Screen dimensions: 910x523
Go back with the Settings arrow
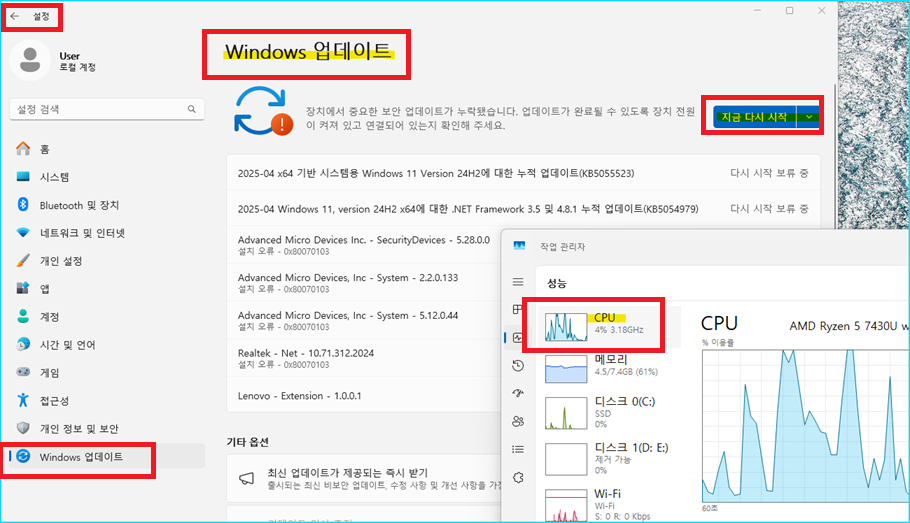[15, 16]
